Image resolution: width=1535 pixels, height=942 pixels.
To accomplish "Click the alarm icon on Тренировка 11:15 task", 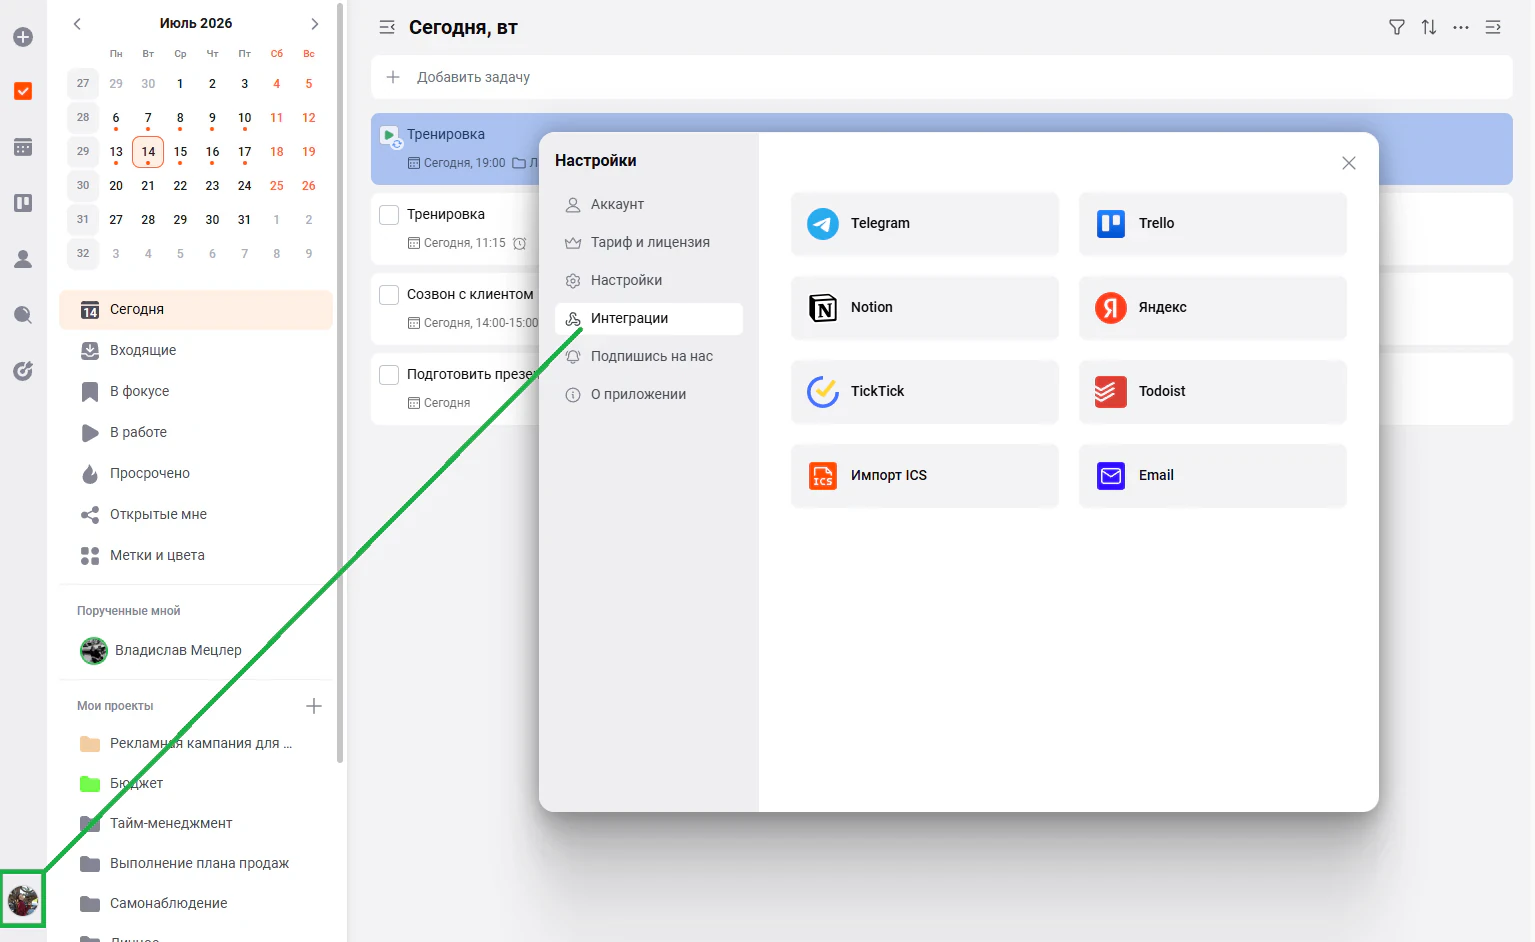I will 519,243.
